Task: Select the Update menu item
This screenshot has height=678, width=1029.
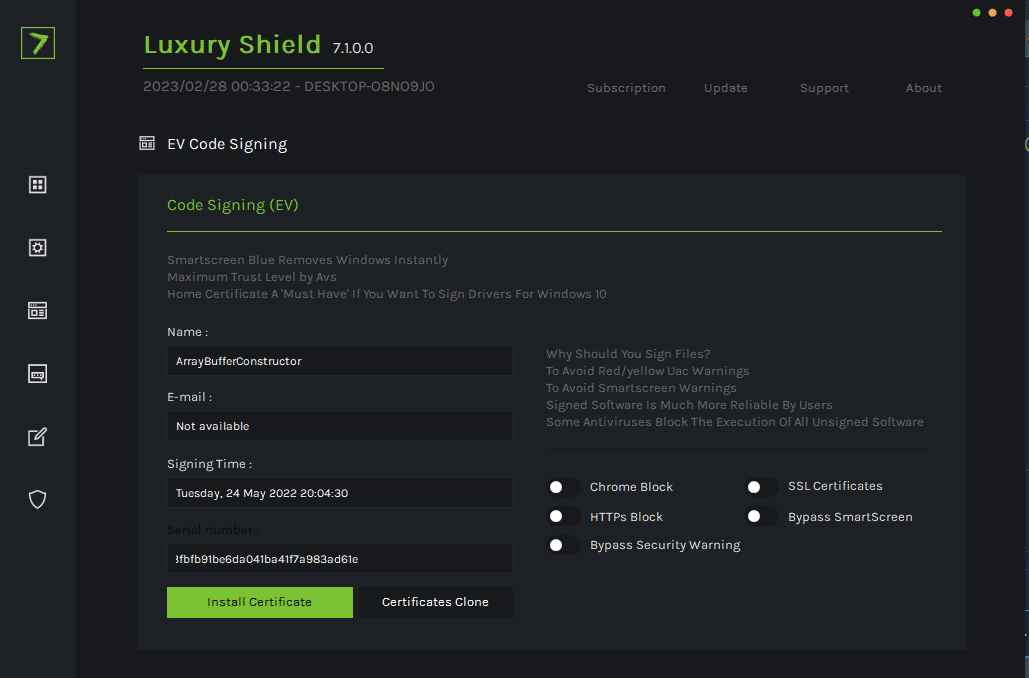Action: (725, 88)
